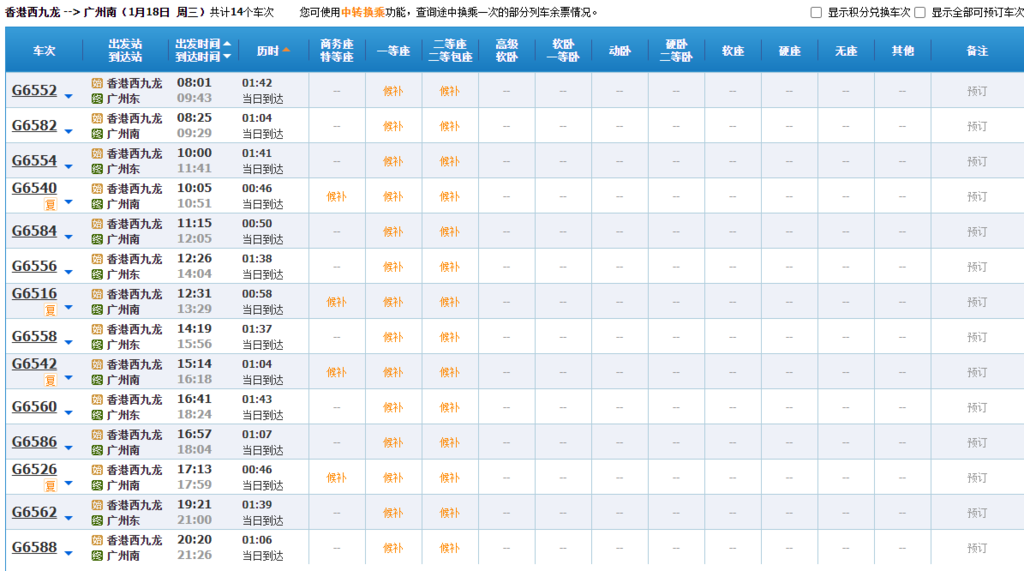Click the 复 badge under G6542

tap(50, 380)
